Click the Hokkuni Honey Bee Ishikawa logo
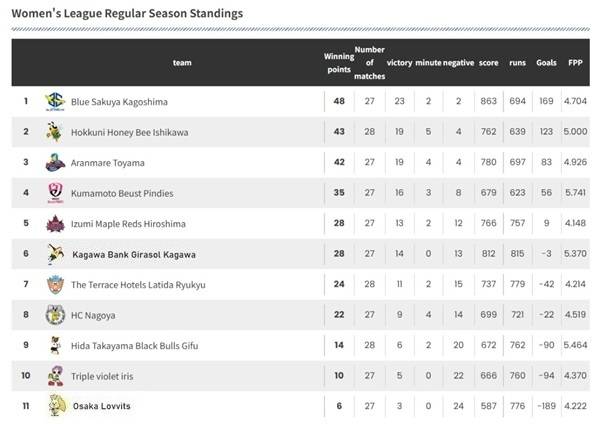The width and height of the screenshot is (600, 424). (54, 132)
